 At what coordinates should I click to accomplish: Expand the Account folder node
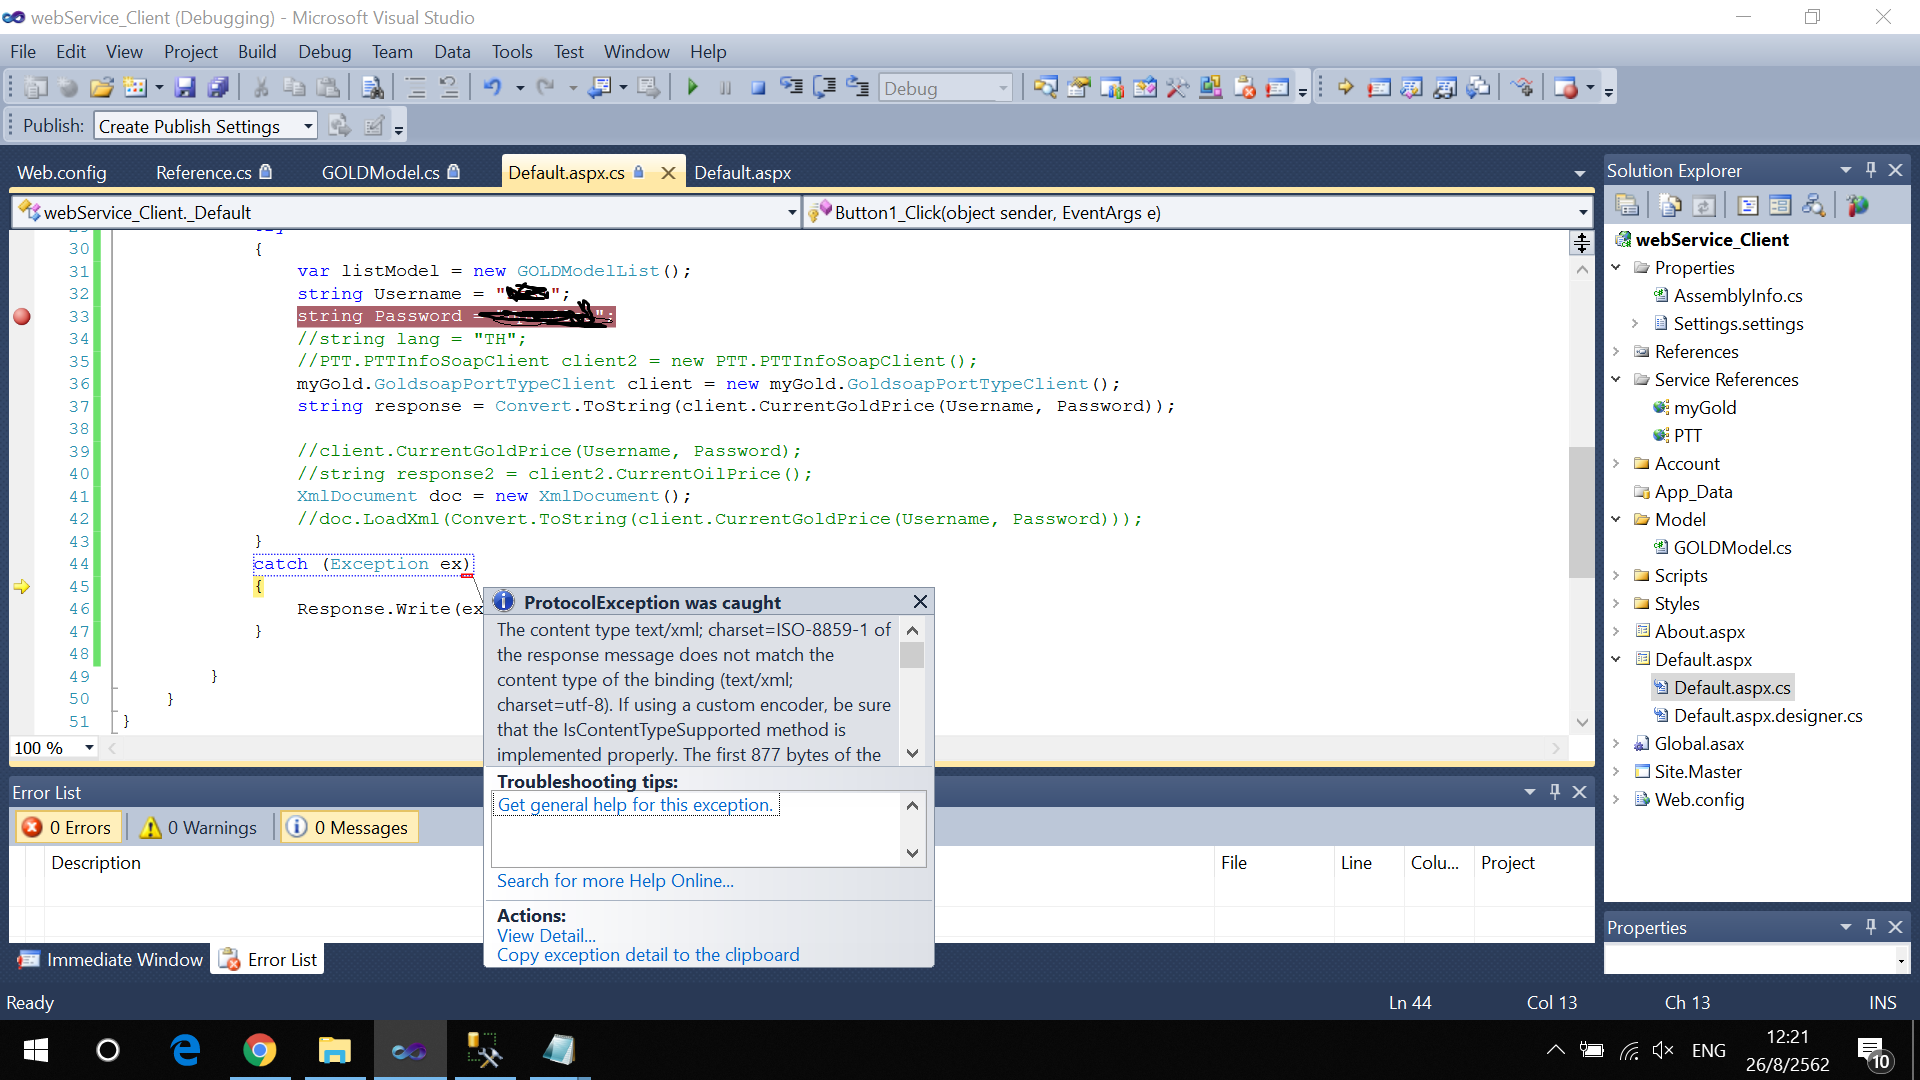click(1616, 463)
